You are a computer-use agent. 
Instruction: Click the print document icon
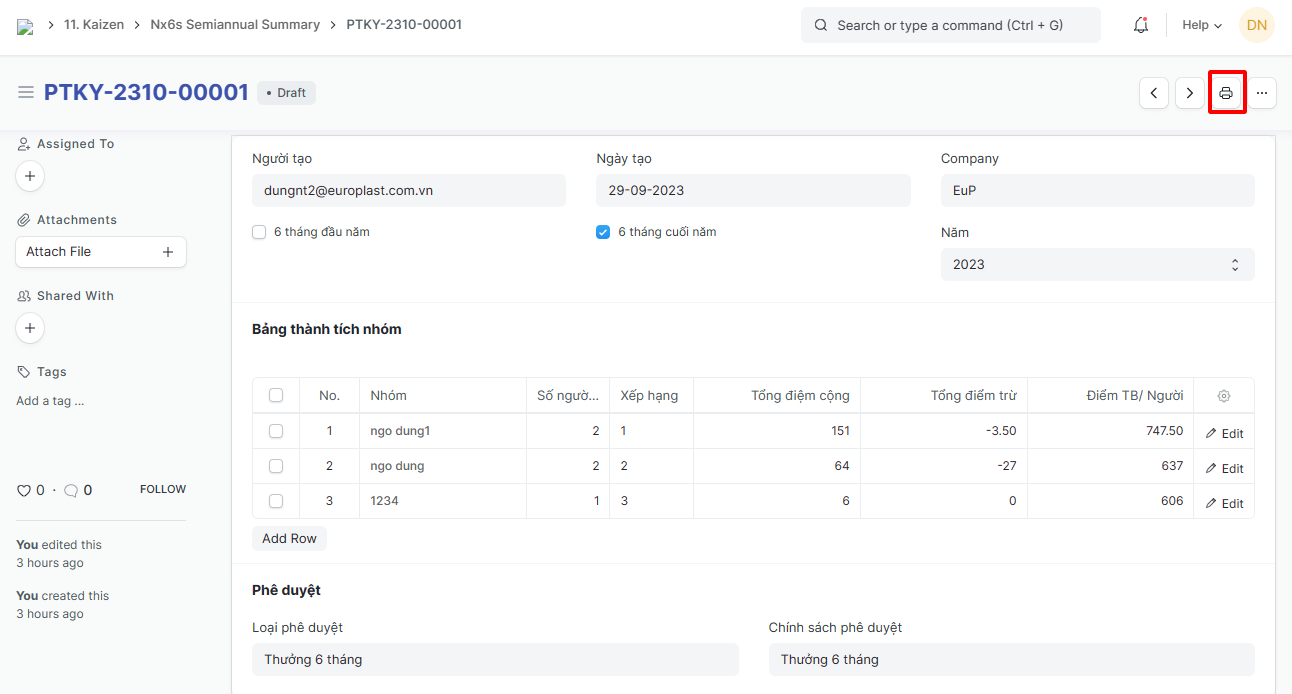coord(1226,93)
